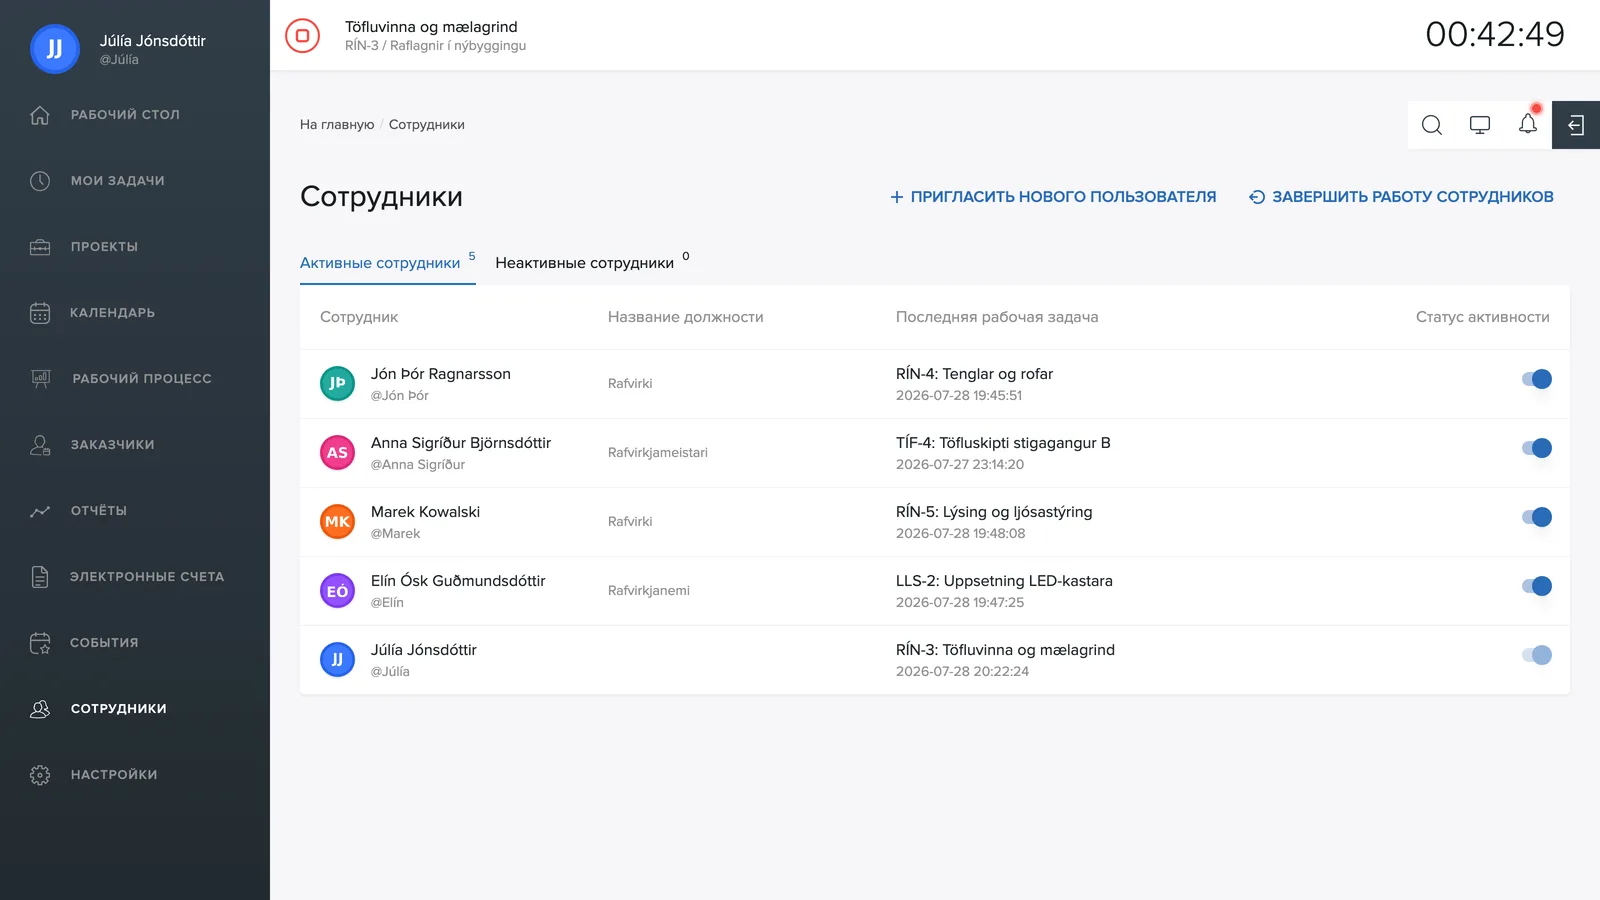Click the JJ profile avatar in the sidebar

pyautogui.click(x=55, y=49)
